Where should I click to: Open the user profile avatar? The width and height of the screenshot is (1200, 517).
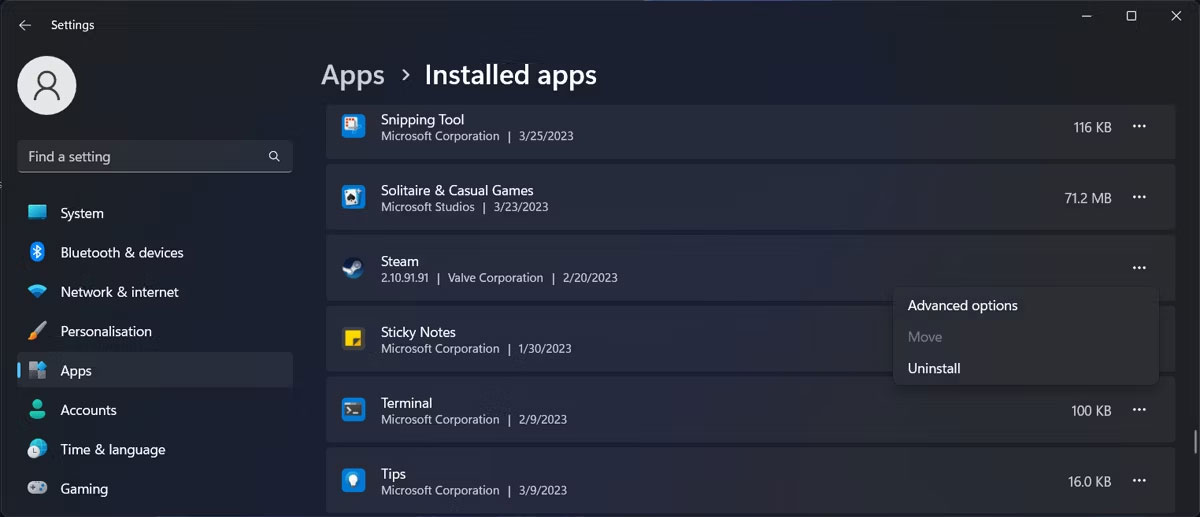47,85
